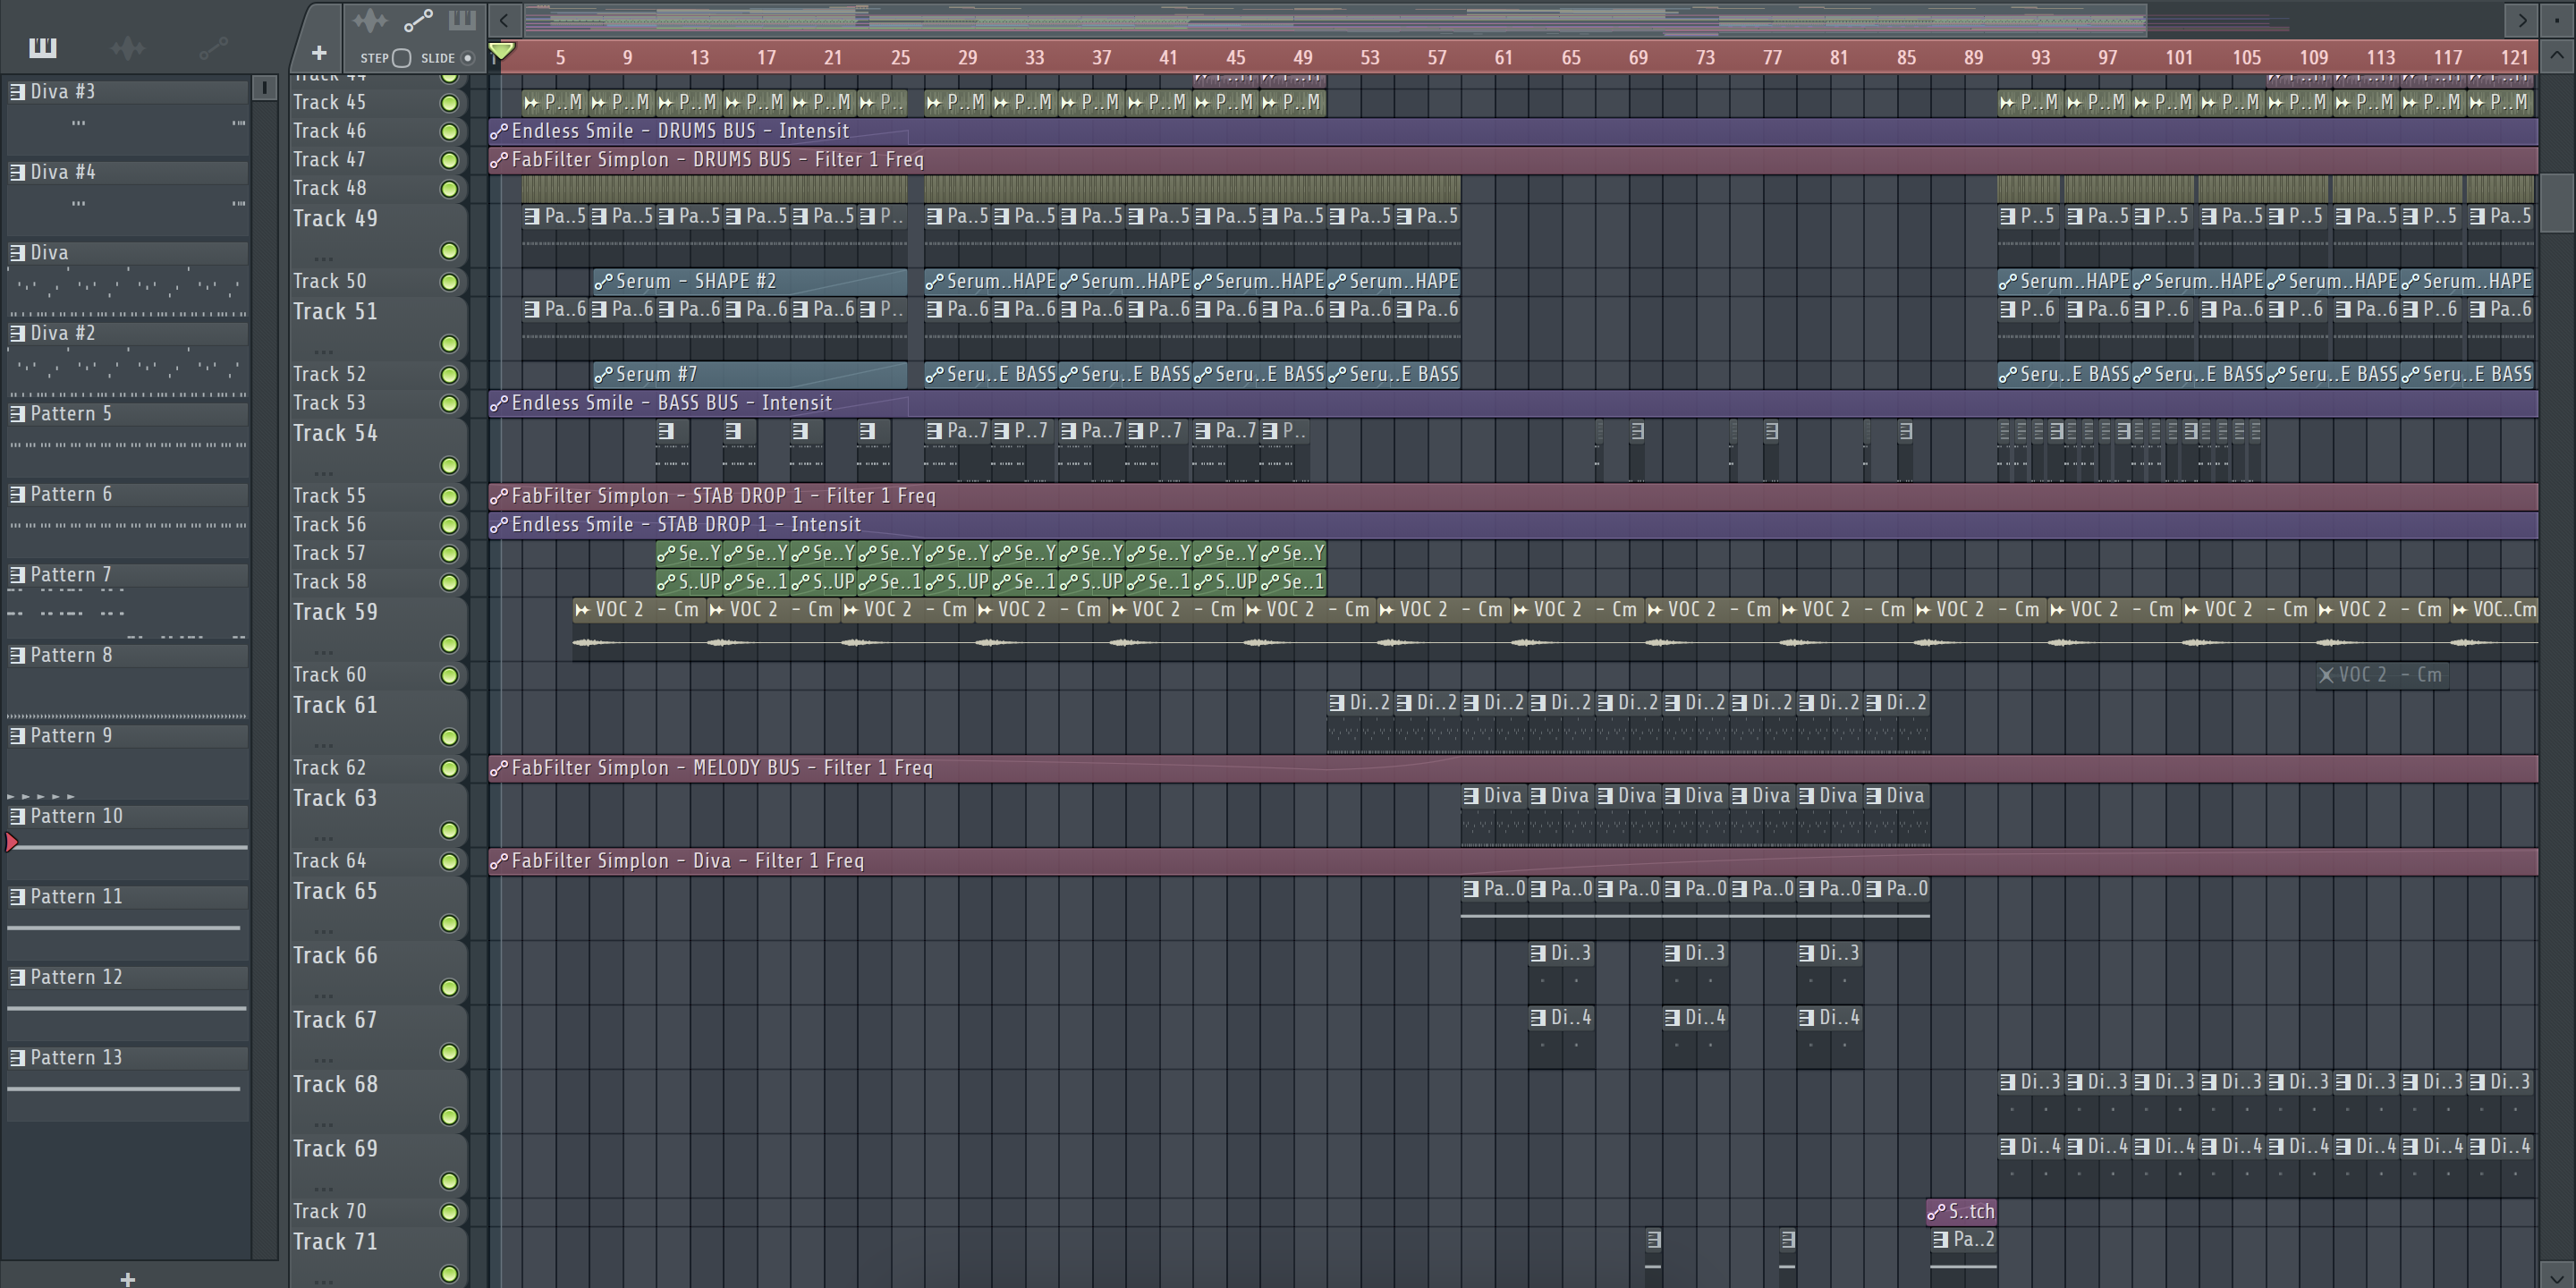Focus pattern clips in the playlist toolbar
The image size is (2576, 1288).
coord(462,20)
